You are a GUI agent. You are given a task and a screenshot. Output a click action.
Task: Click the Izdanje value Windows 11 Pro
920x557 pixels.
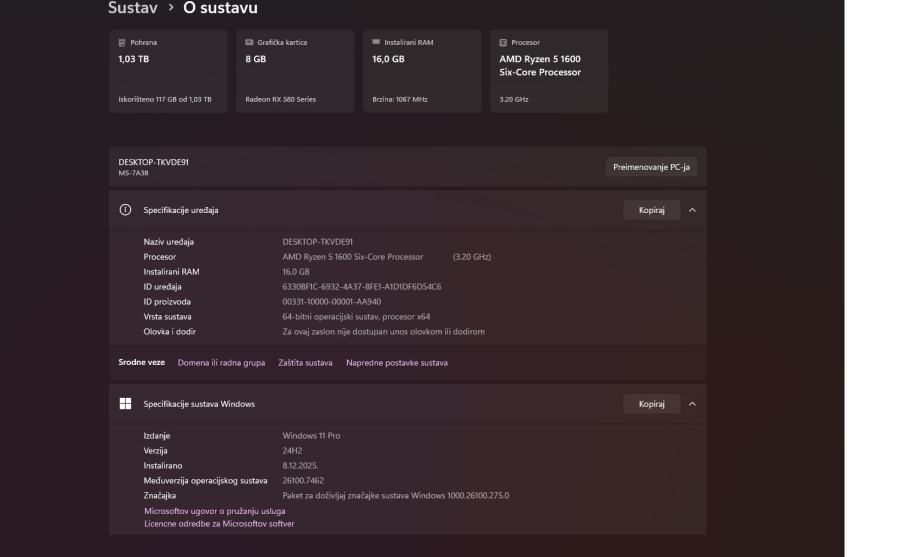(x=311, y=436)
